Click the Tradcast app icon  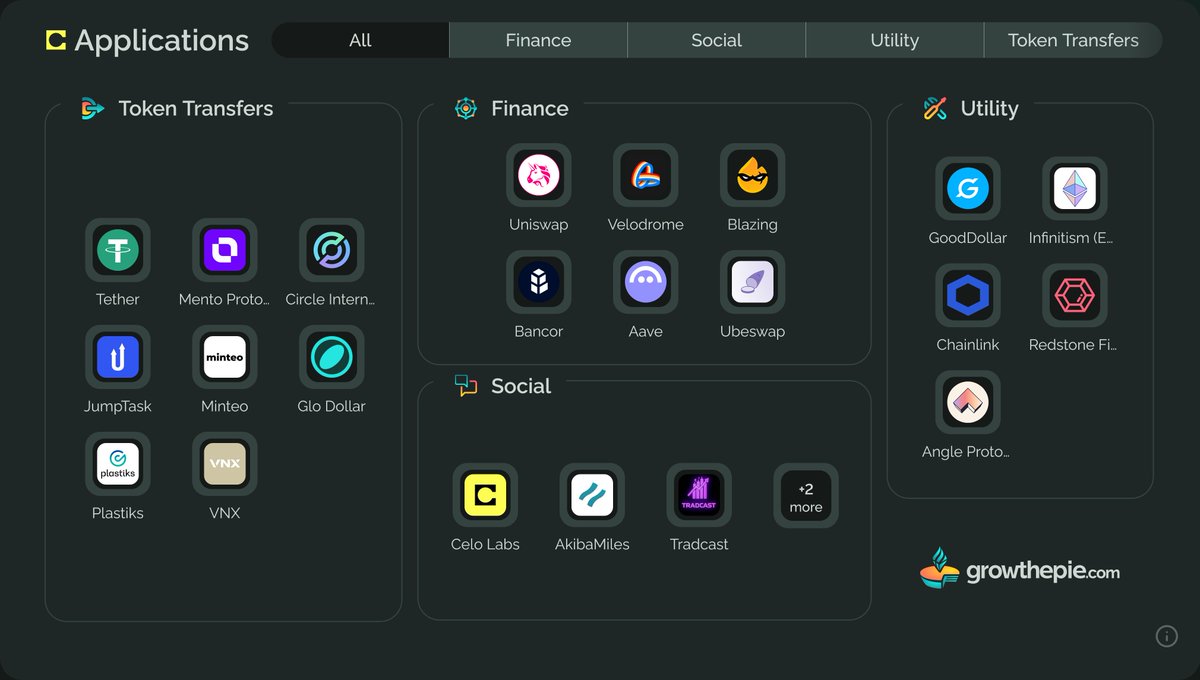(x=699, y=495)
